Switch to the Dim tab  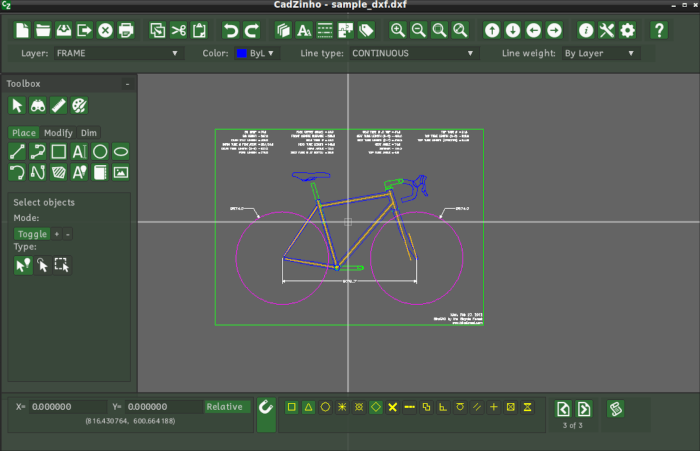point(88,133)
